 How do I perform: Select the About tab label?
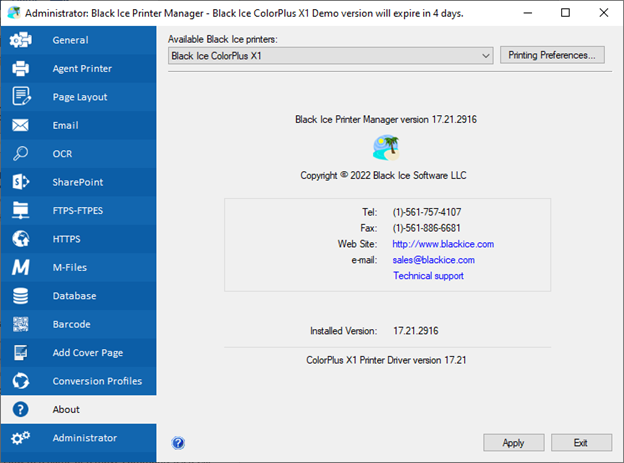pos(66,409)
